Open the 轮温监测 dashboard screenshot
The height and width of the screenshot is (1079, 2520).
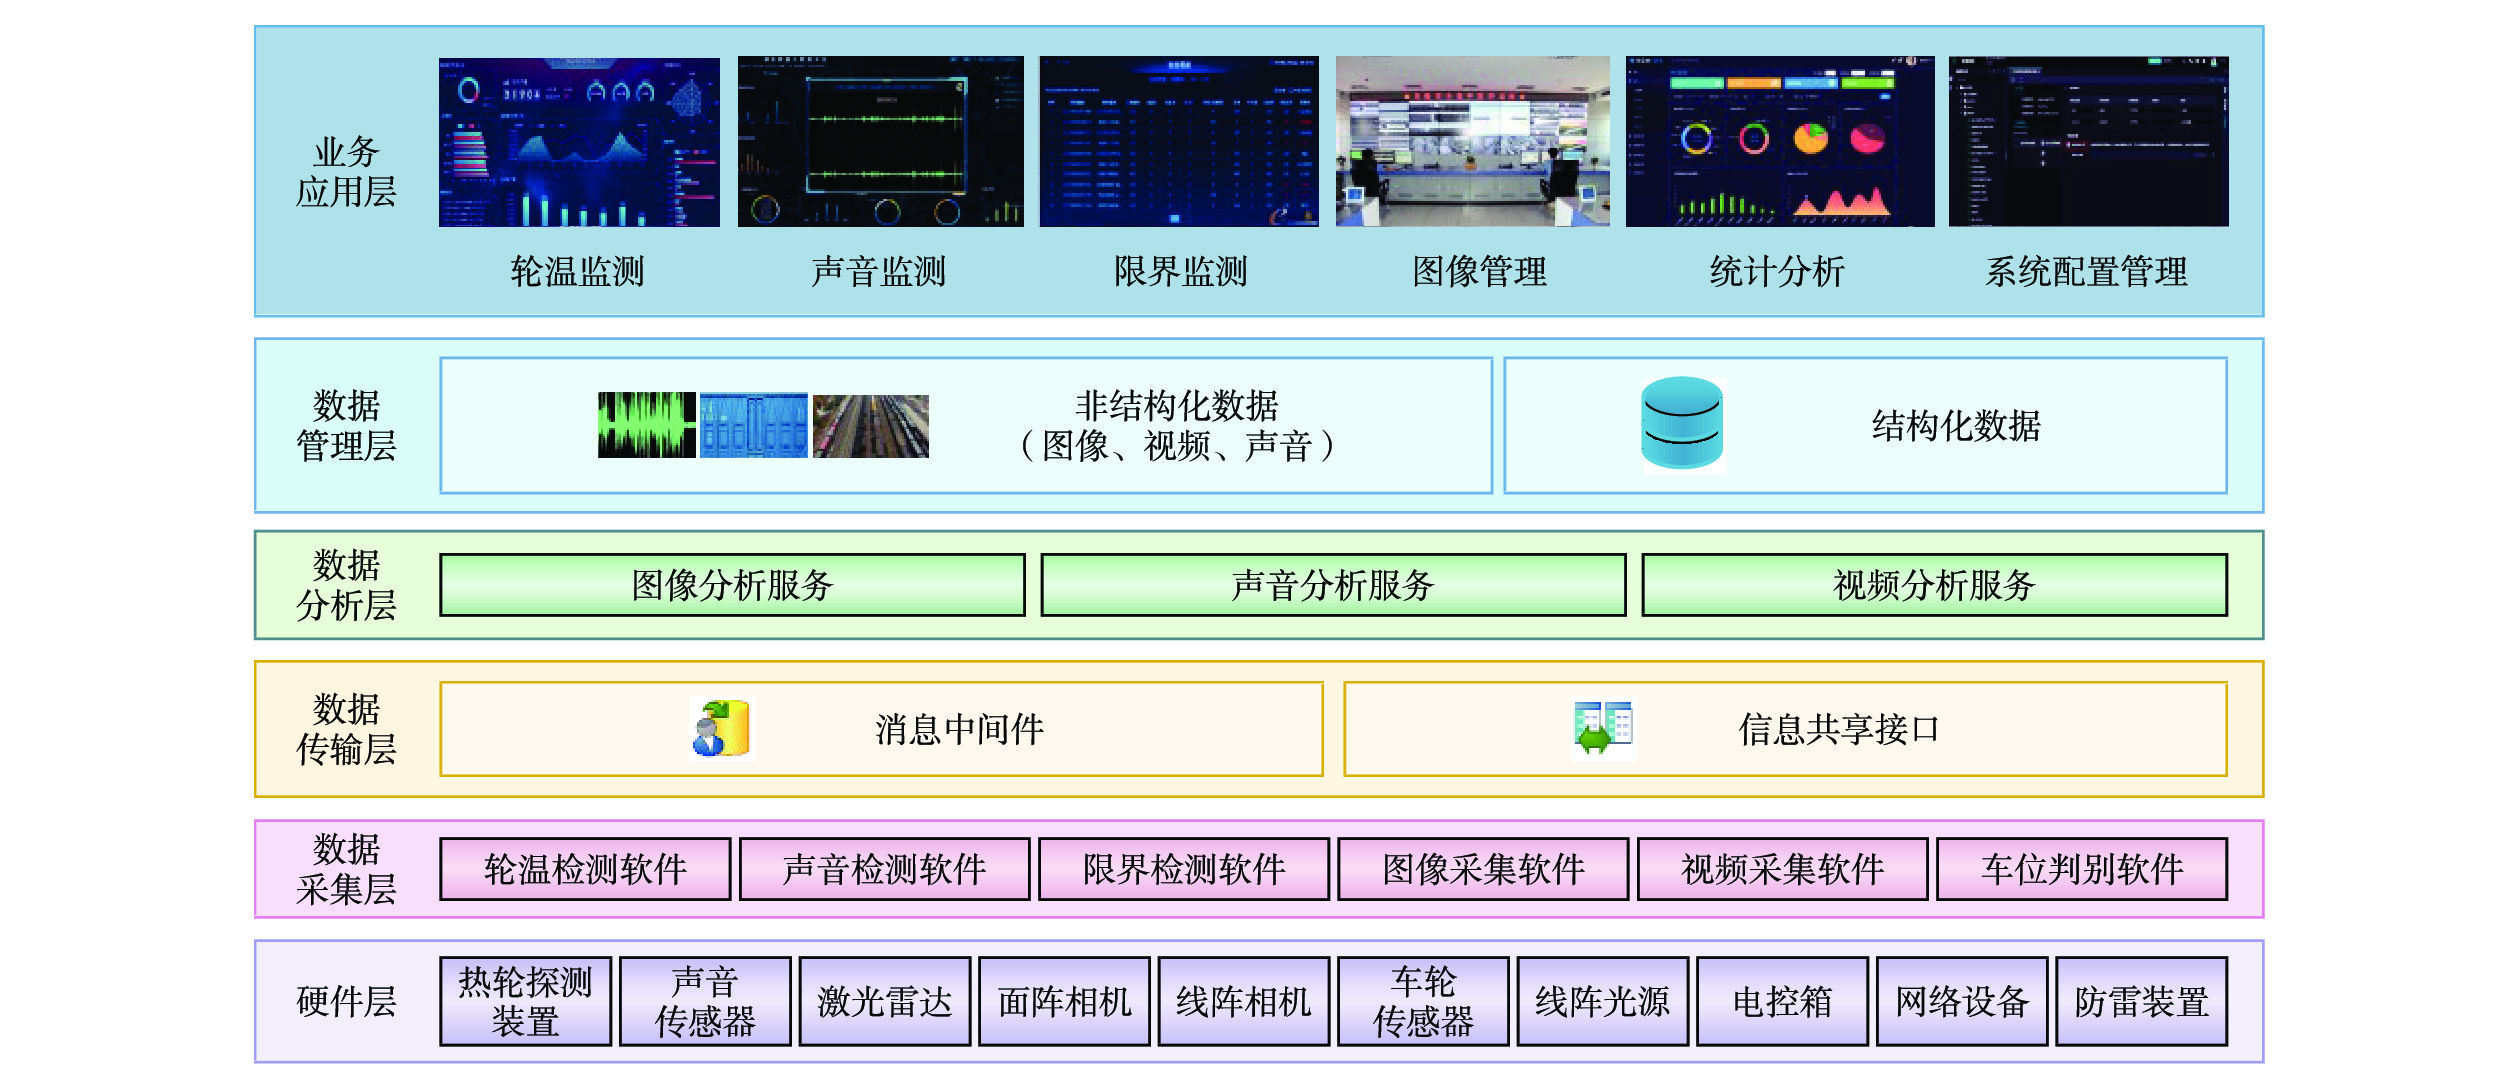coord(579,142)
